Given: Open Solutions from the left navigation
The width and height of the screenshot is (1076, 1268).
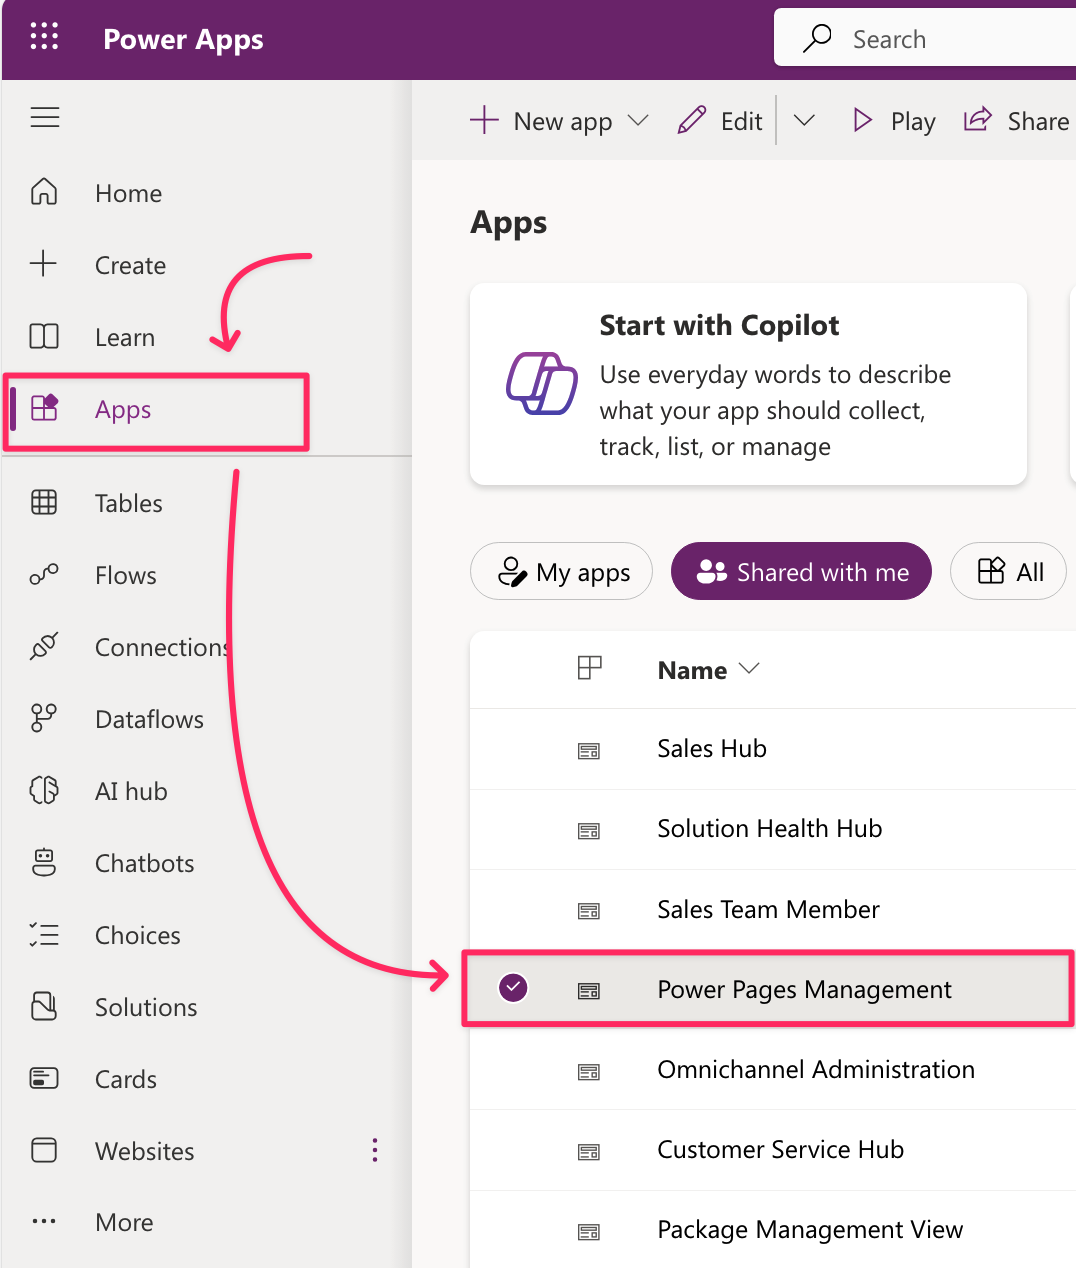Looking at the screenshot, I should pyautogui.click(x=146, y=1007).
